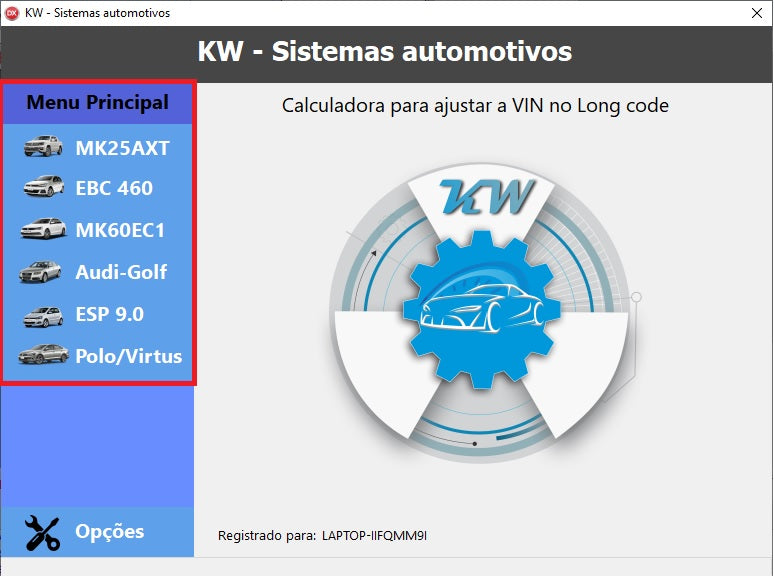Open the Polo/Virtus text label

[x=128, y=356]
